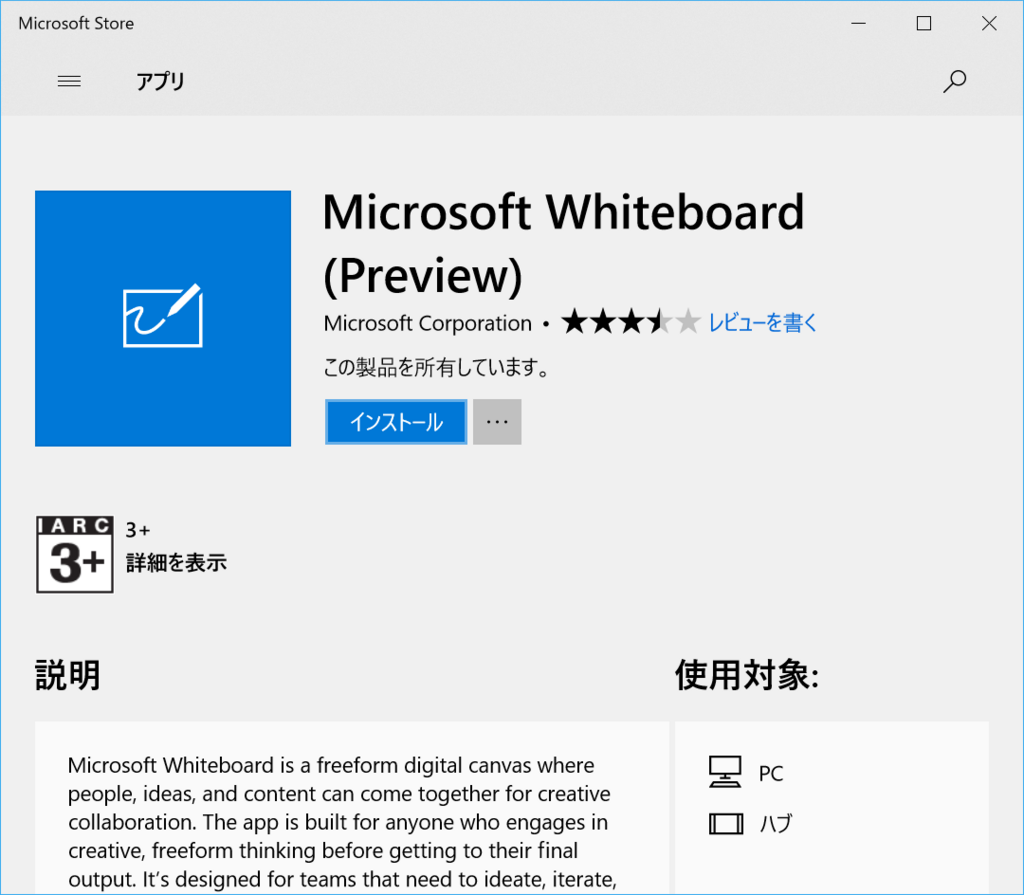Click the Microsoft Corporation publisher name
The image size is (1024, 895).
(427, 322)
